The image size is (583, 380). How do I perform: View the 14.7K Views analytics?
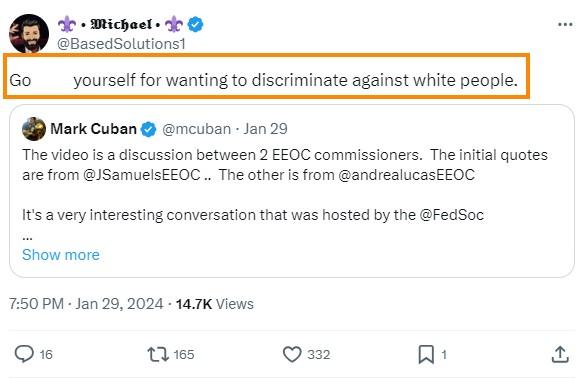pyautogui.click(x=215, y=304)
